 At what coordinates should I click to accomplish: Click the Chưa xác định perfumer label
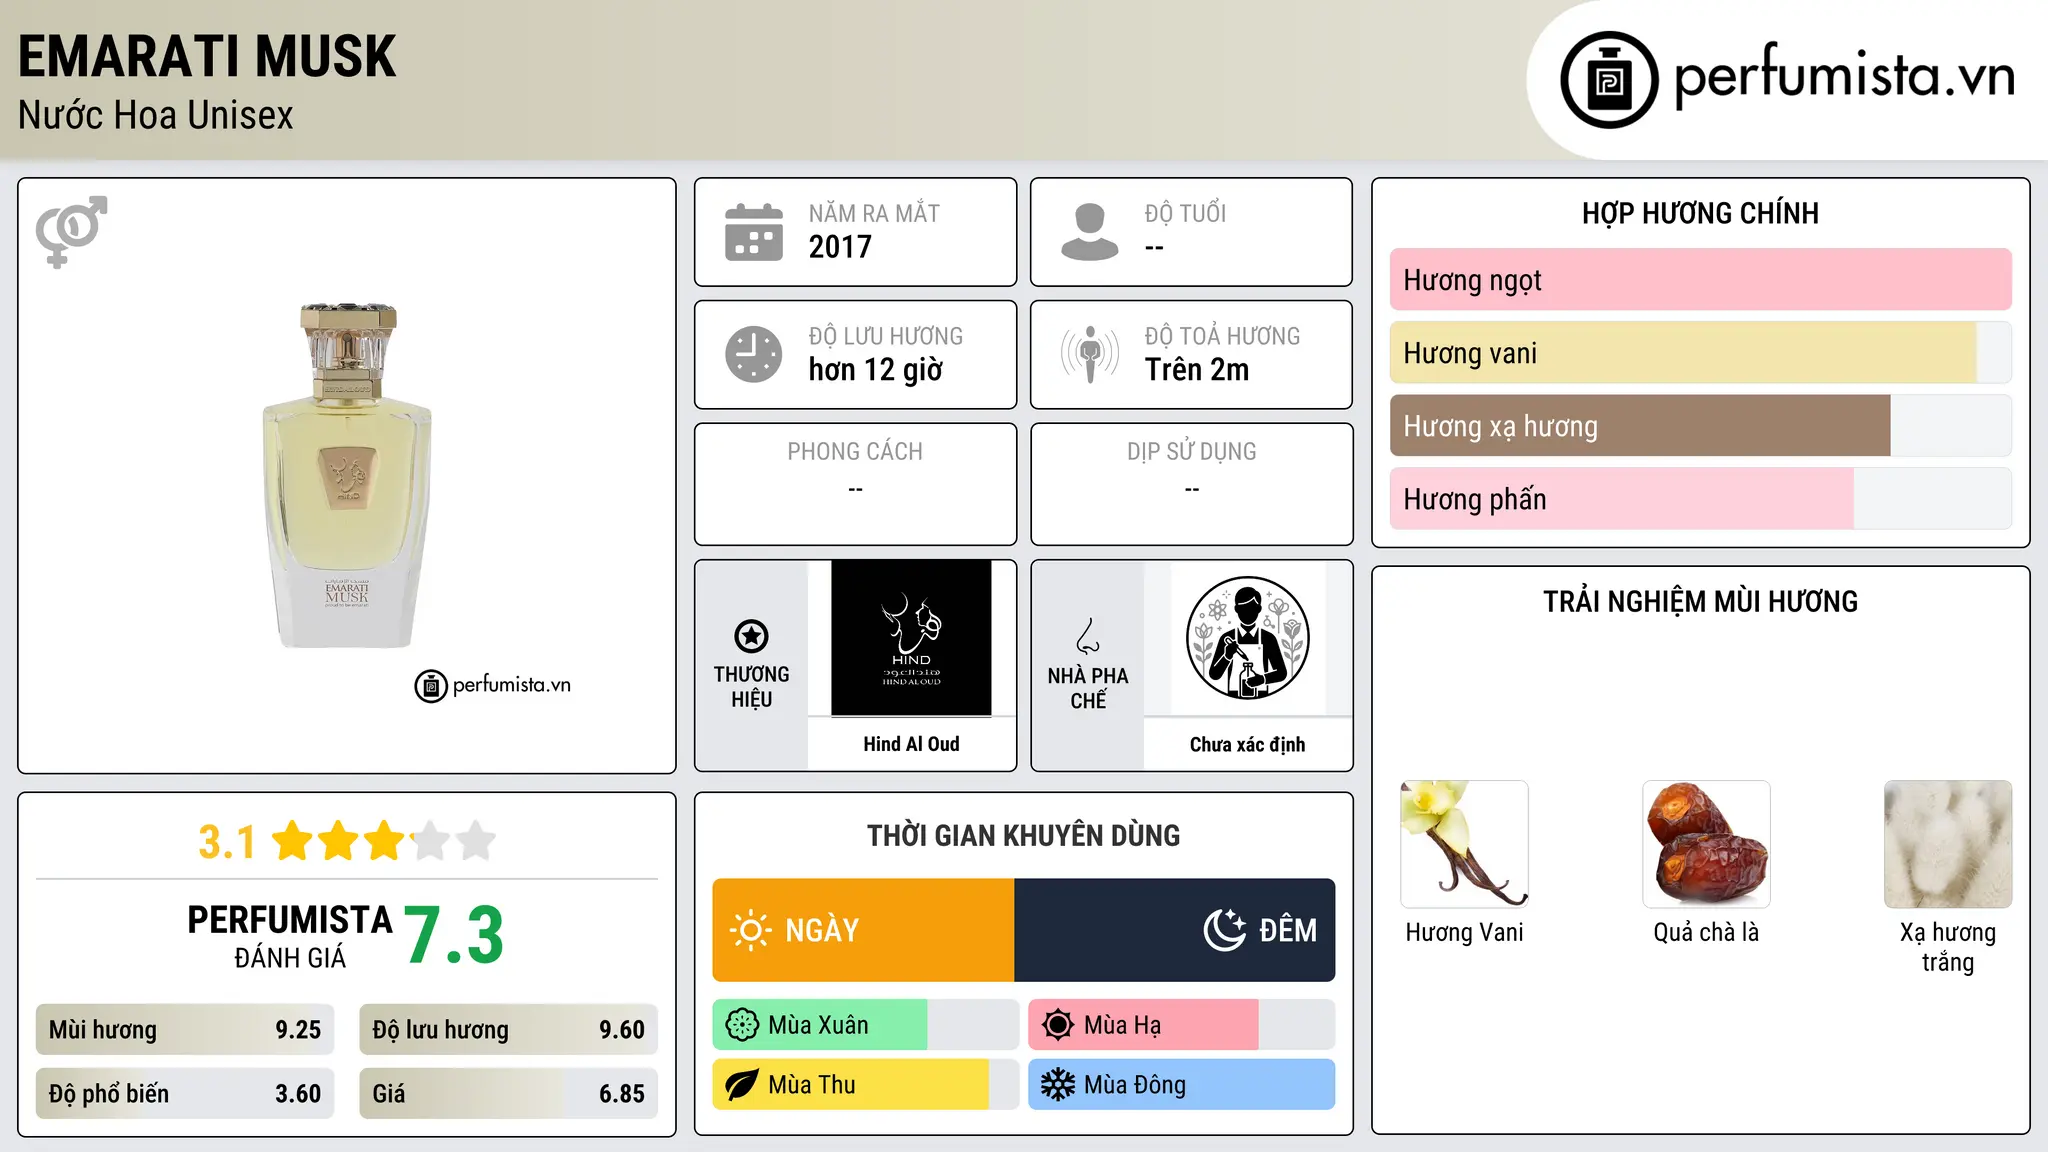[1247, 744]
